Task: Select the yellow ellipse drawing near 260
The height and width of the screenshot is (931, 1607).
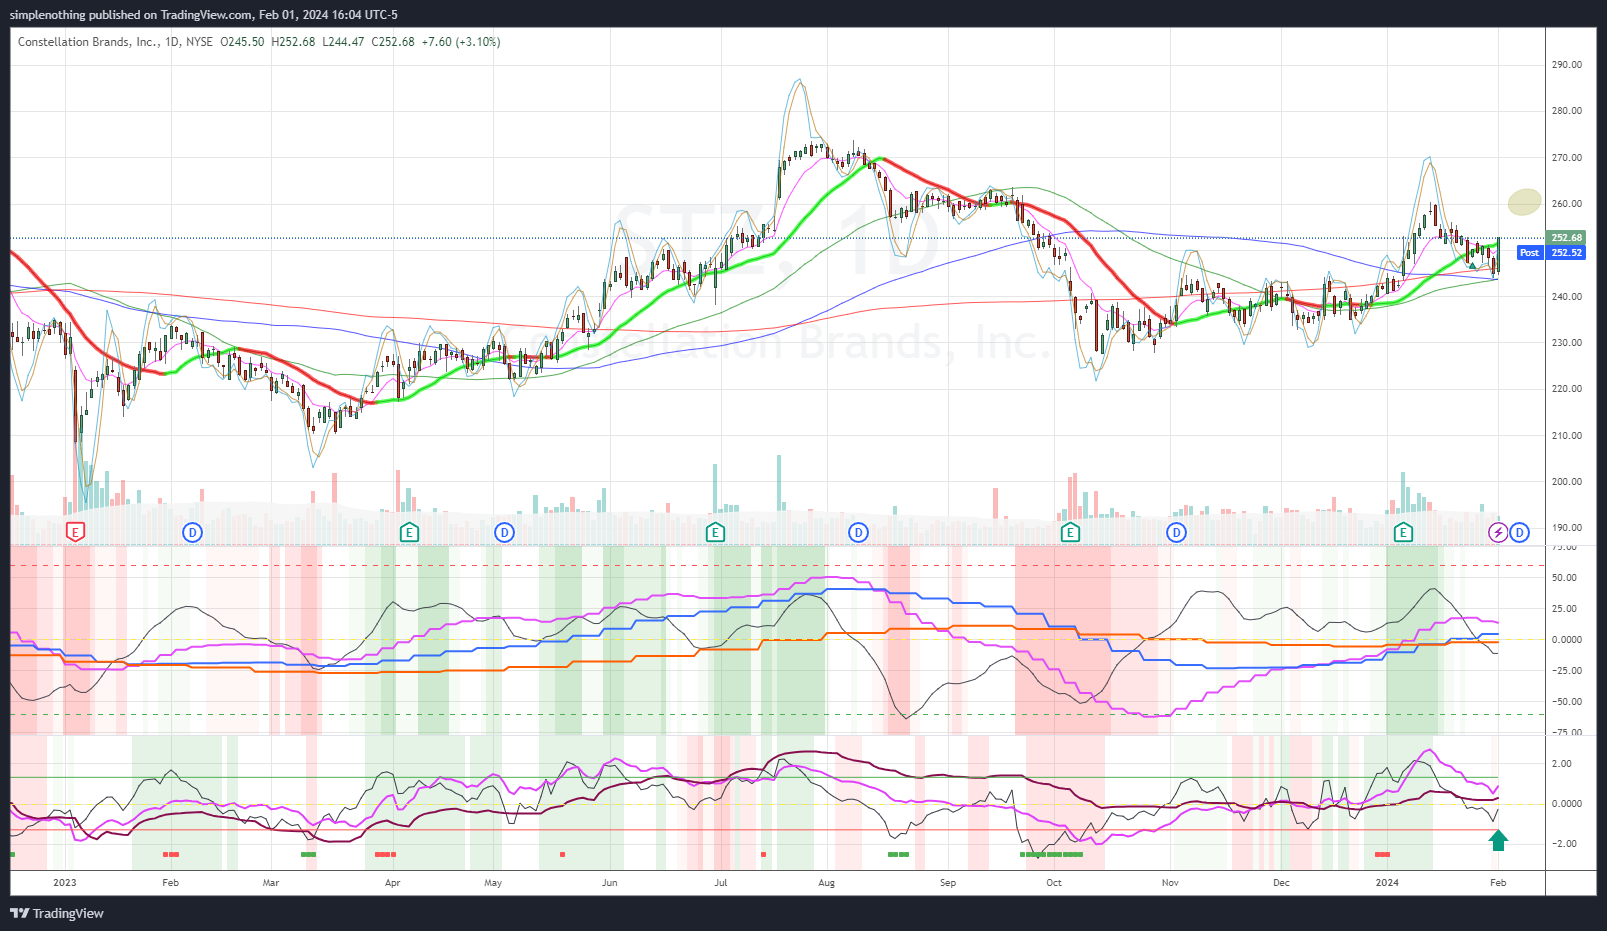Action: (1524, 202)
